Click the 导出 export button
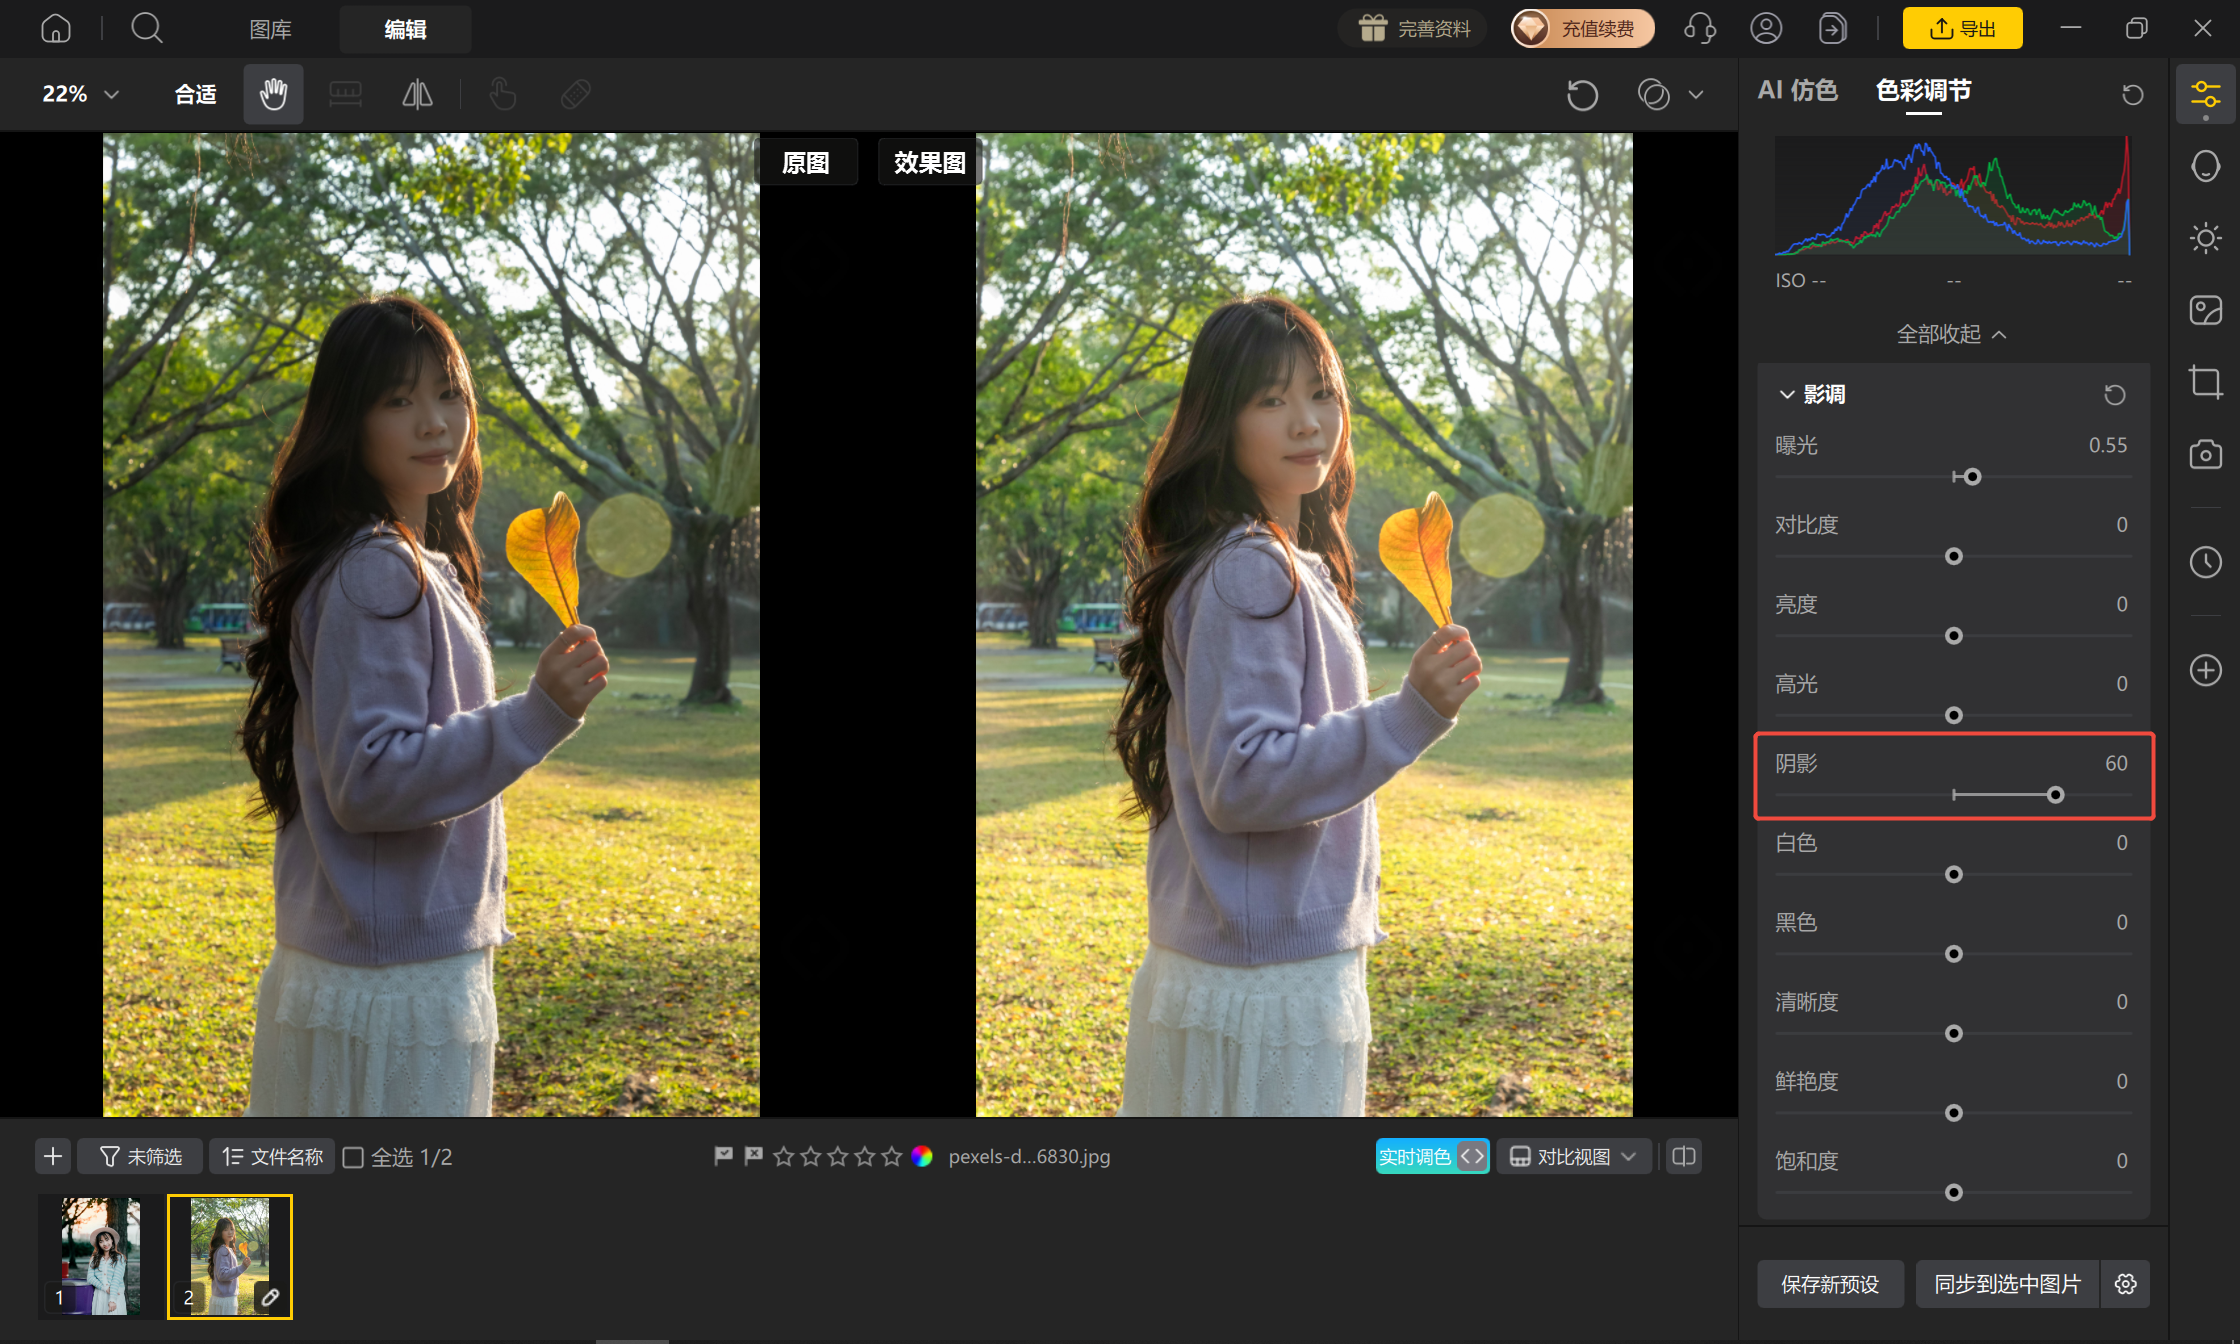This screenshot has height=1344, width=2240. pos(1962,29)
